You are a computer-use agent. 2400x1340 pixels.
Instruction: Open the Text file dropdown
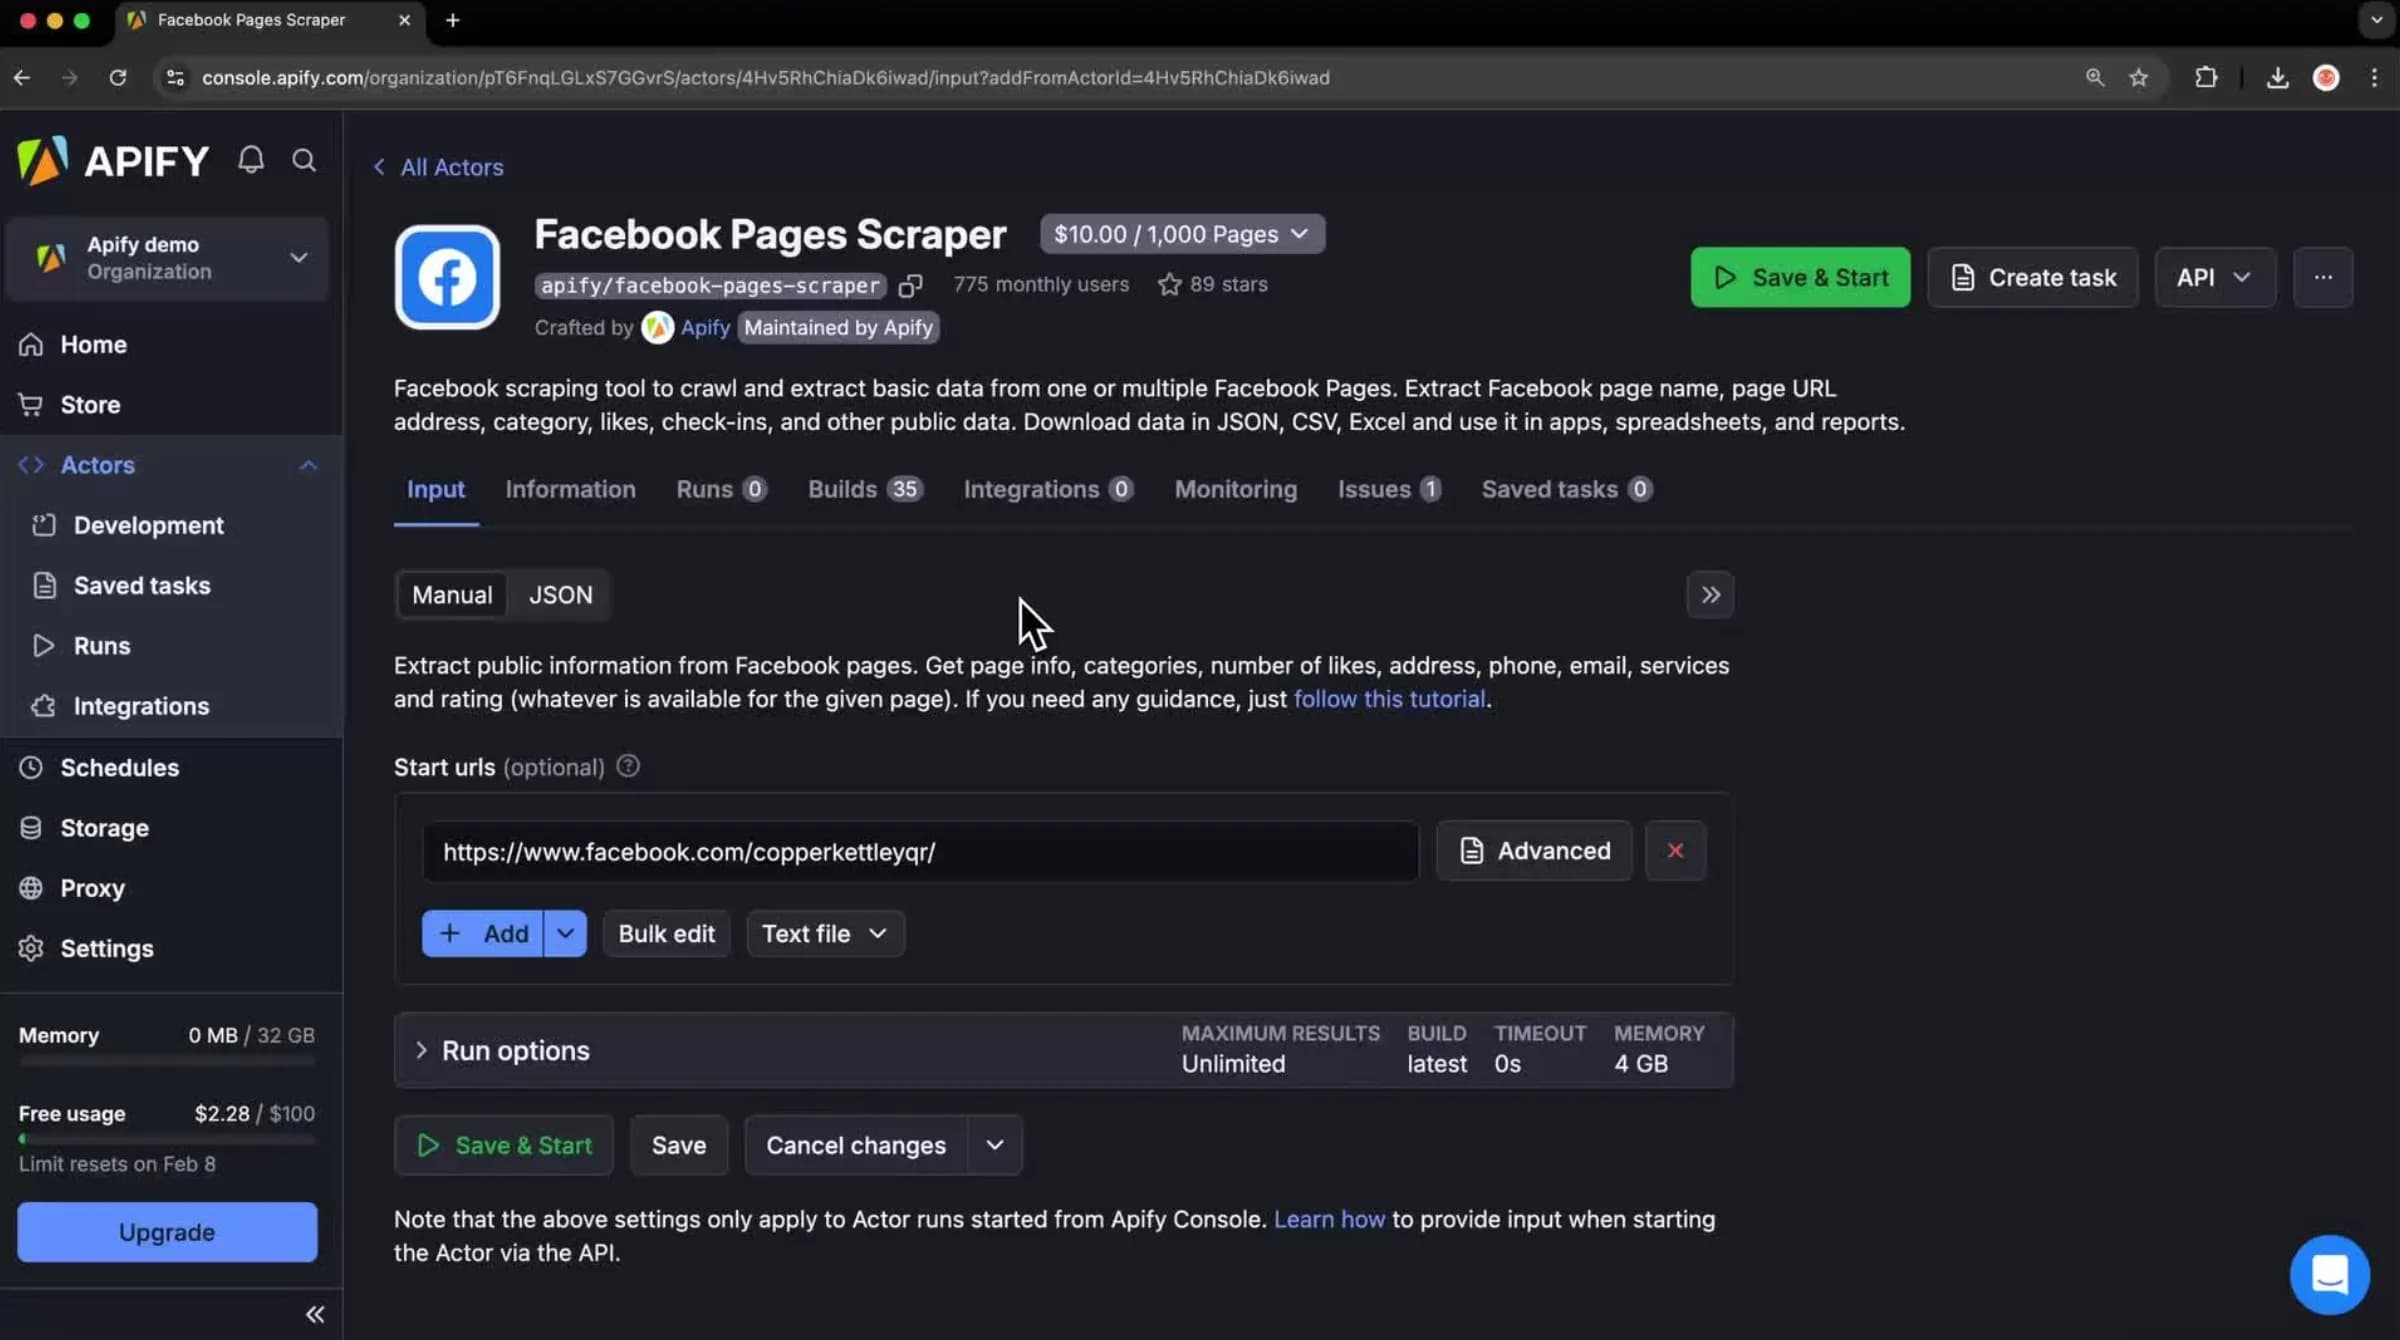(825, 933)
